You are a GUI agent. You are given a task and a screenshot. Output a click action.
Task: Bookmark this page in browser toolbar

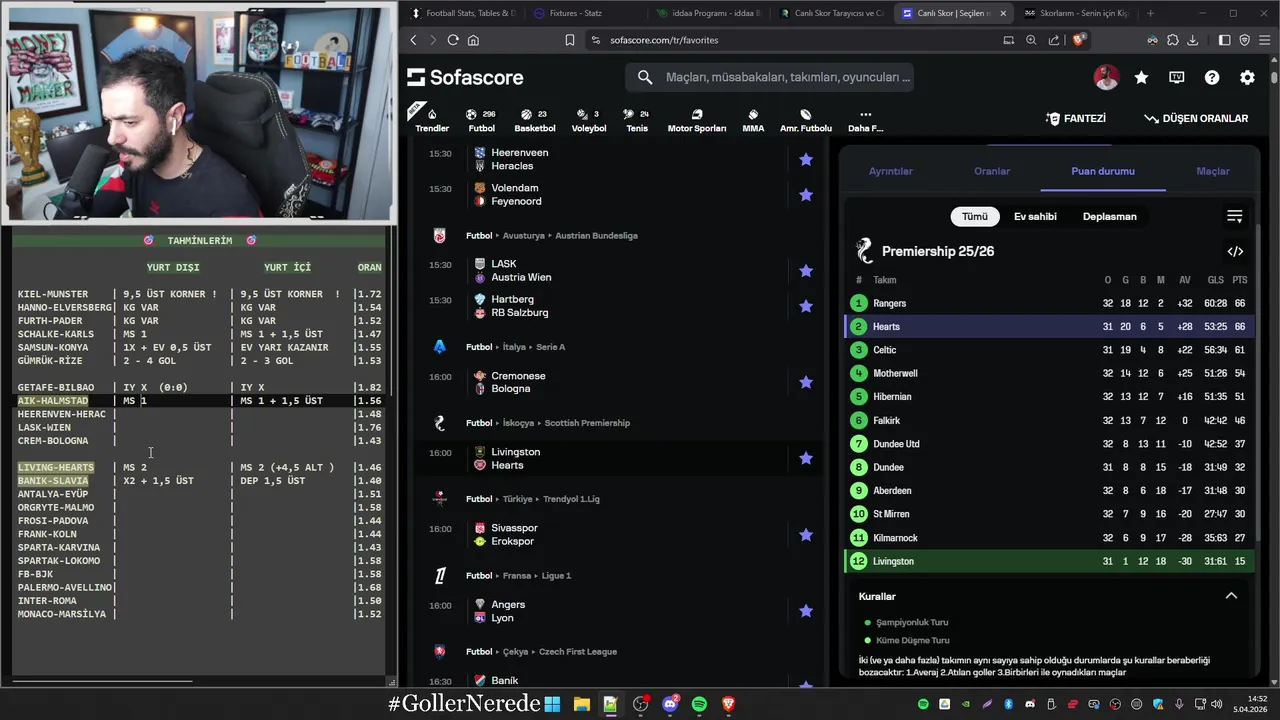(569, 40)
